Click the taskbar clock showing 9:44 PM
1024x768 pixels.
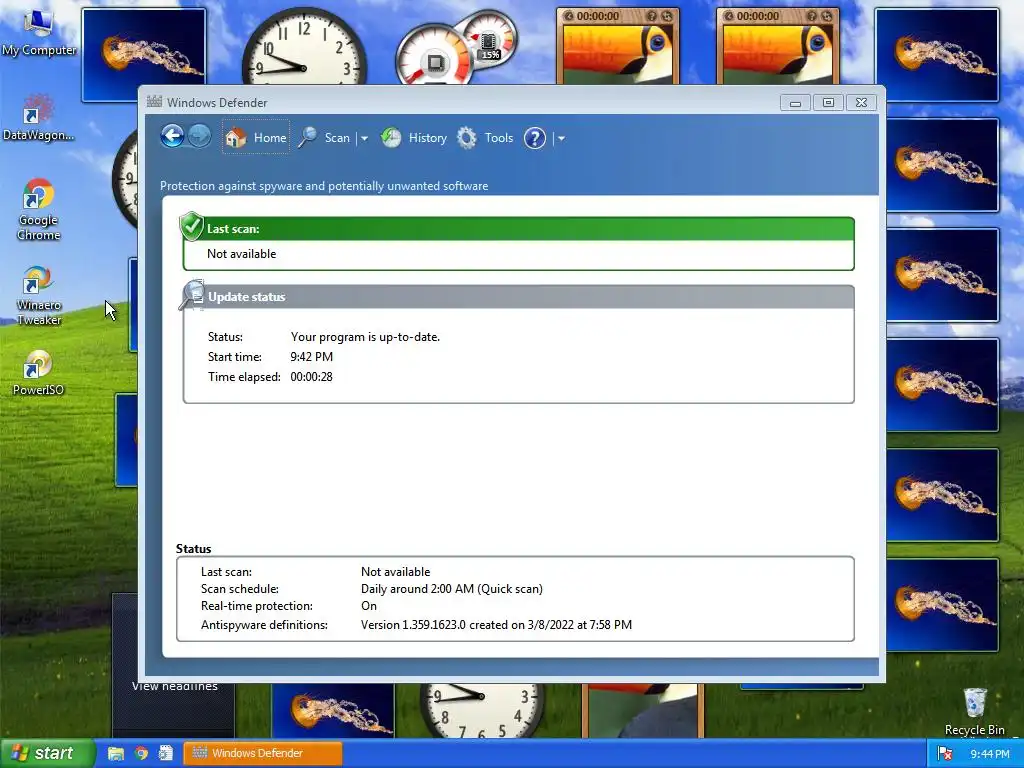990,754
